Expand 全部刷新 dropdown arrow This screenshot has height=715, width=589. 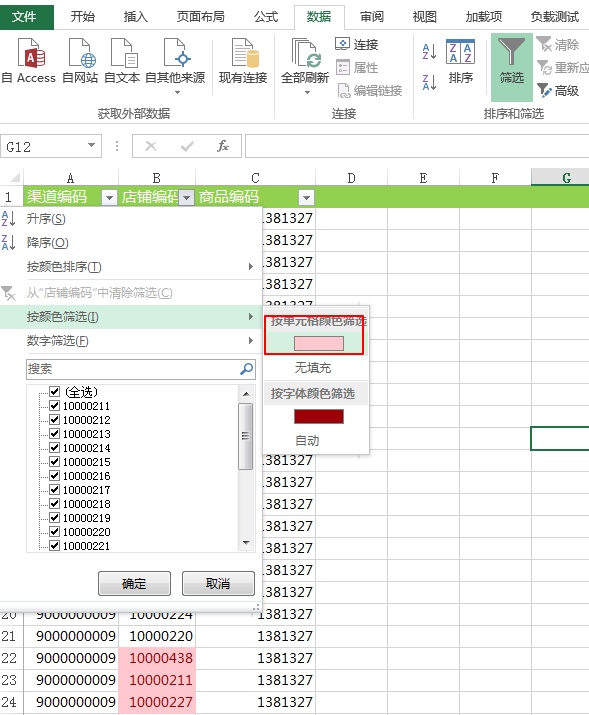[307, 93]
